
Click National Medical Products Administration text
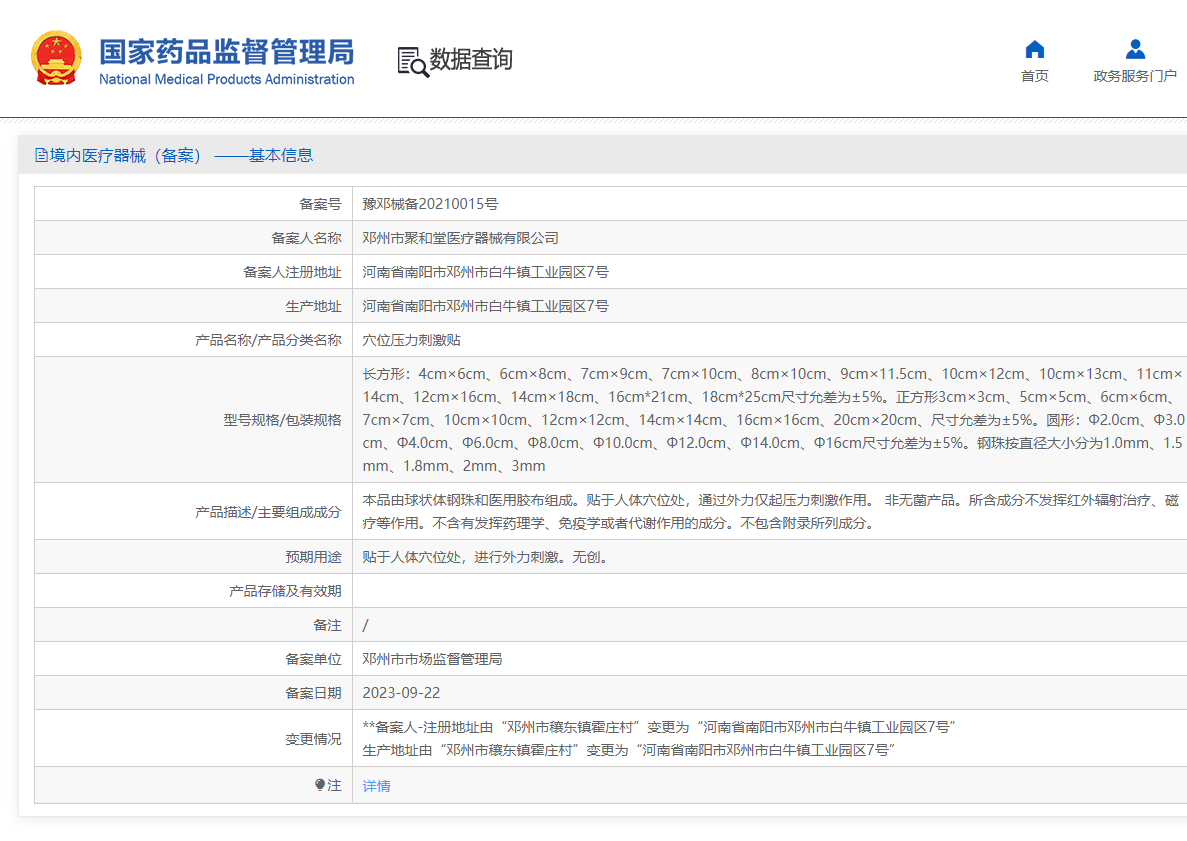coord(226,79)
